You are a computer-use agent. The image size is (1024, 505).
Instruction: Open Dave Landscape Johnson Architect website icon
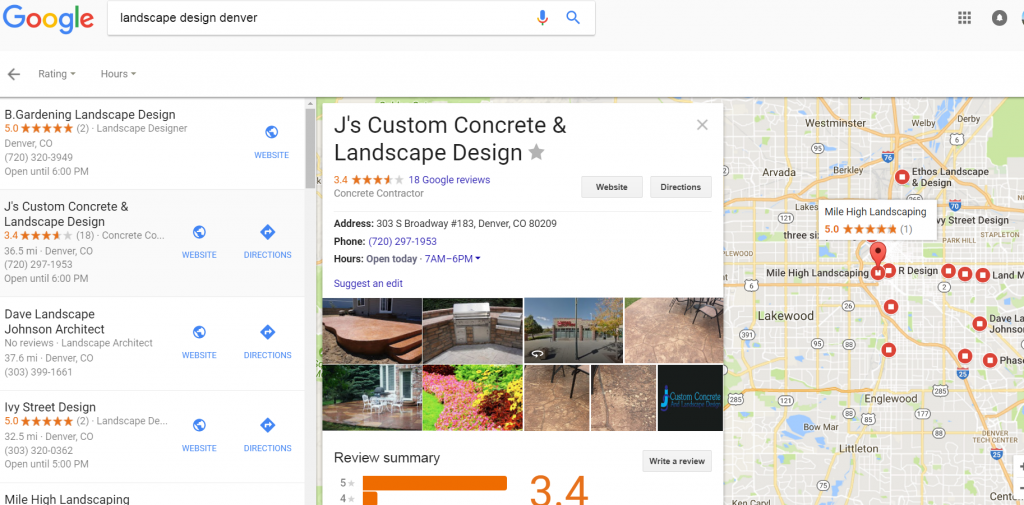[199, 332]
